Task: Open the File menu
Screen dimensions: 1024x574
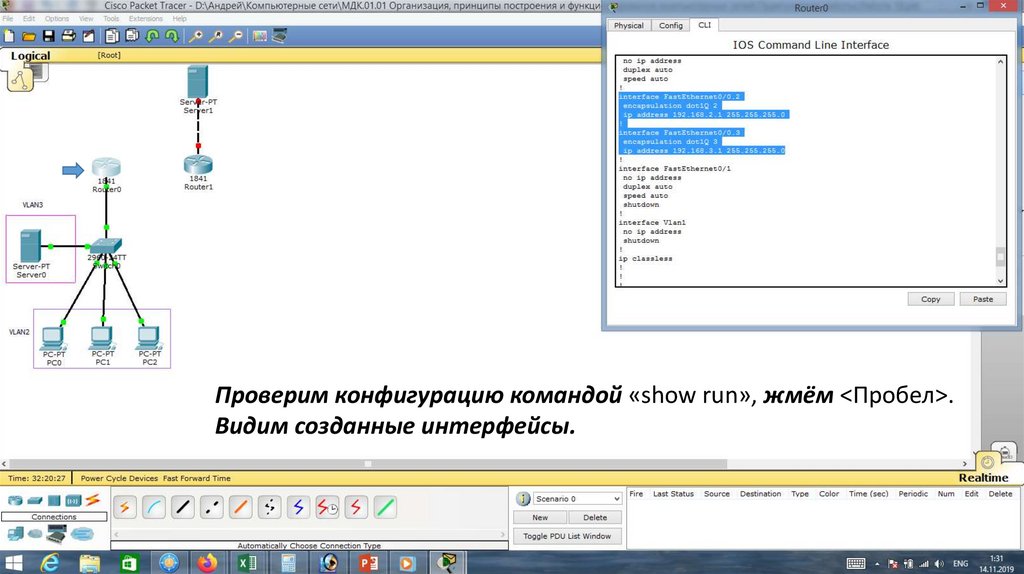Action: tap(8, 18)
